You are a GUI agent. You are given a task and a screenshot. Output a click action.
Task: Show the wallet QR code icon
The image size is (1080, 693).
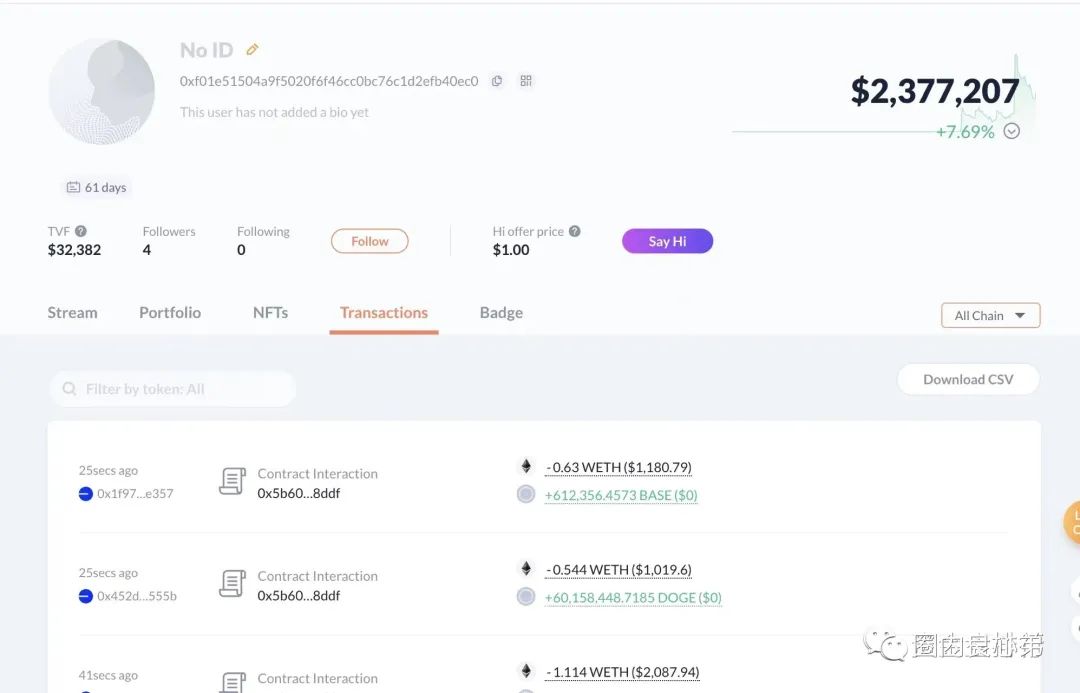click(x=526, y=81)
